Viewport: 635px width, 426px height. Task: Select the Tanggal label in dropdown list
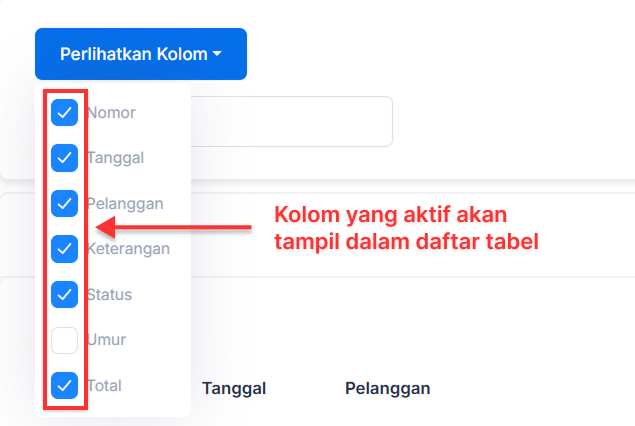click(115, 158)
